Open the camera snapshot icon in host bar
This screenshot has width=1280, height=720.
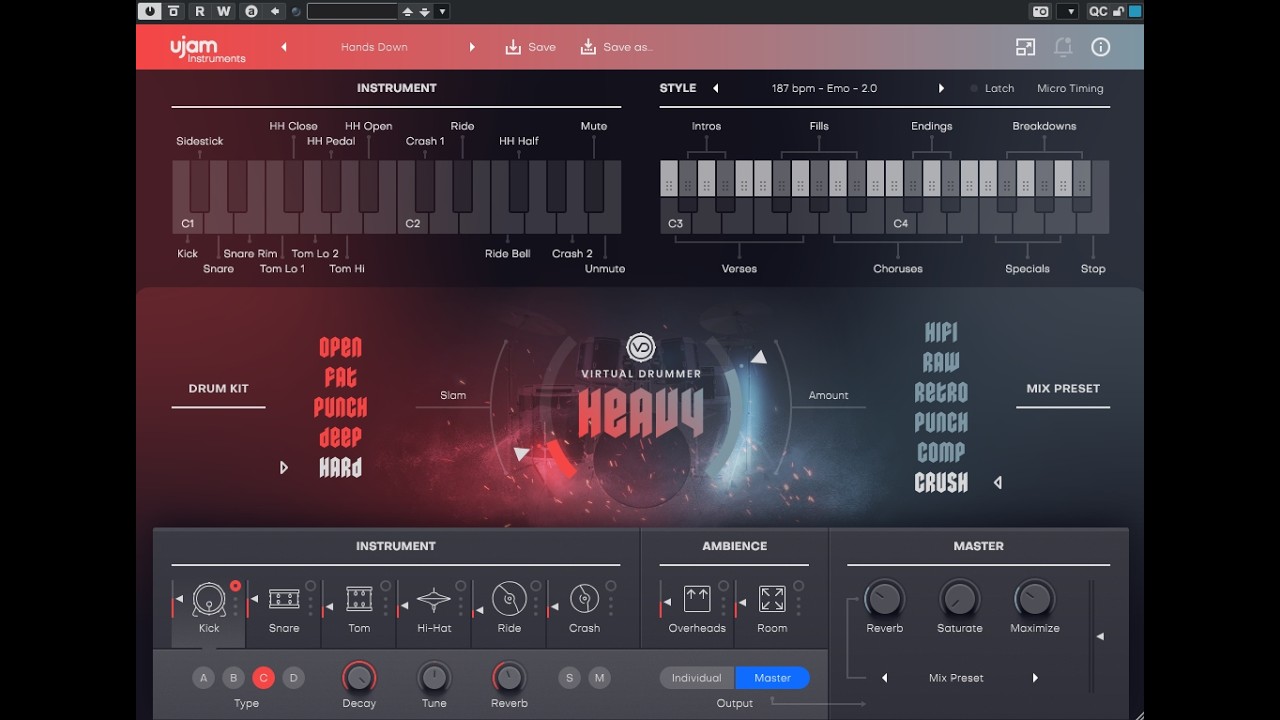tap(1041, 11)
